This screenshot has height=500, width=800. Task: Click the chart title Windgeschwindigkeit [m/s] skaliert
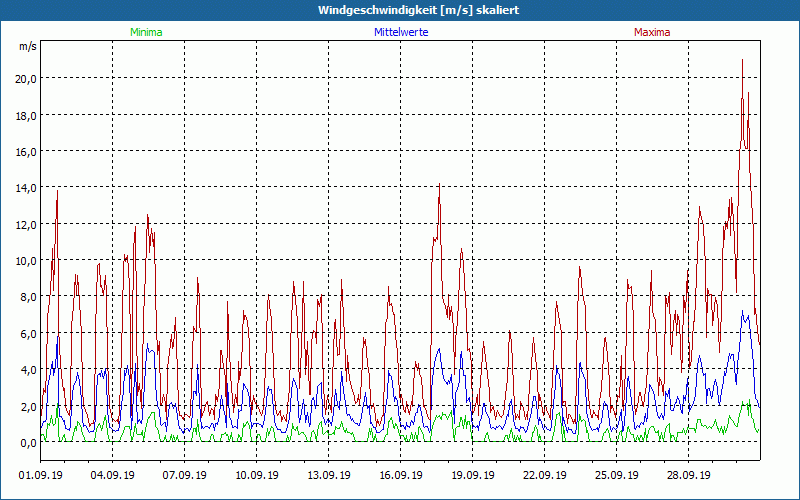(x=418, y=10)
